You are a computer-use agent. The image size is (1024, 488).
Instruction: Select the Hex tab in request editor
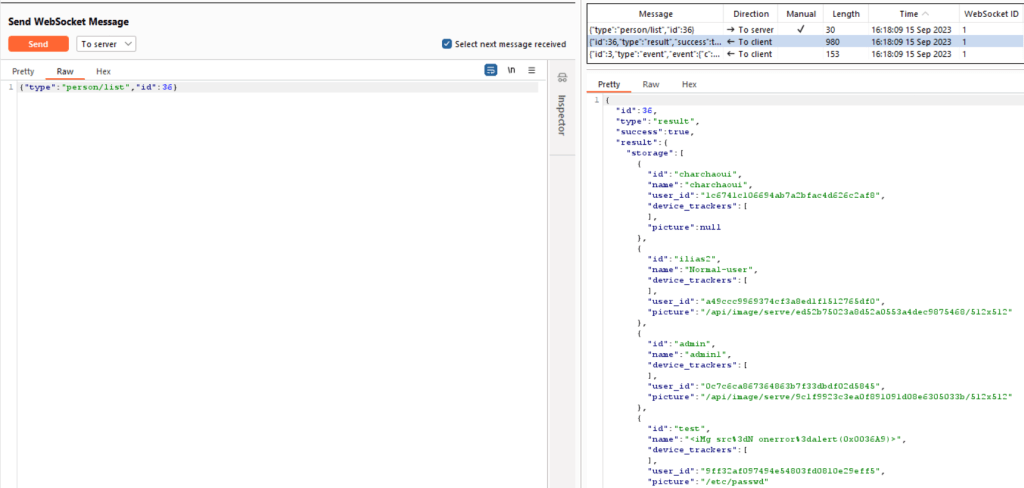pyautogui.click(x=103, y=72)
